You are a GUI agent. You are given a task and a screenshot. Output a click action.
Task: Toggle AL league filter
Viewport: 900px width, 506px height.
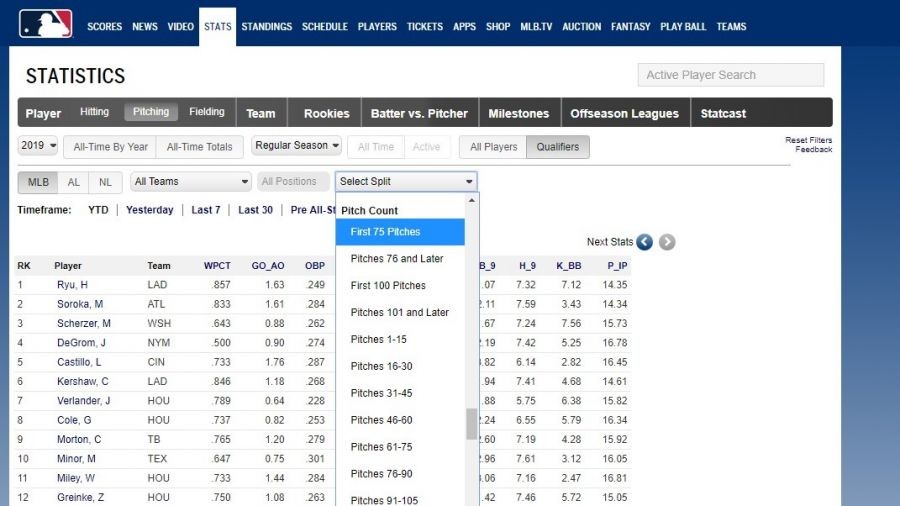click(x=73, y=182)
